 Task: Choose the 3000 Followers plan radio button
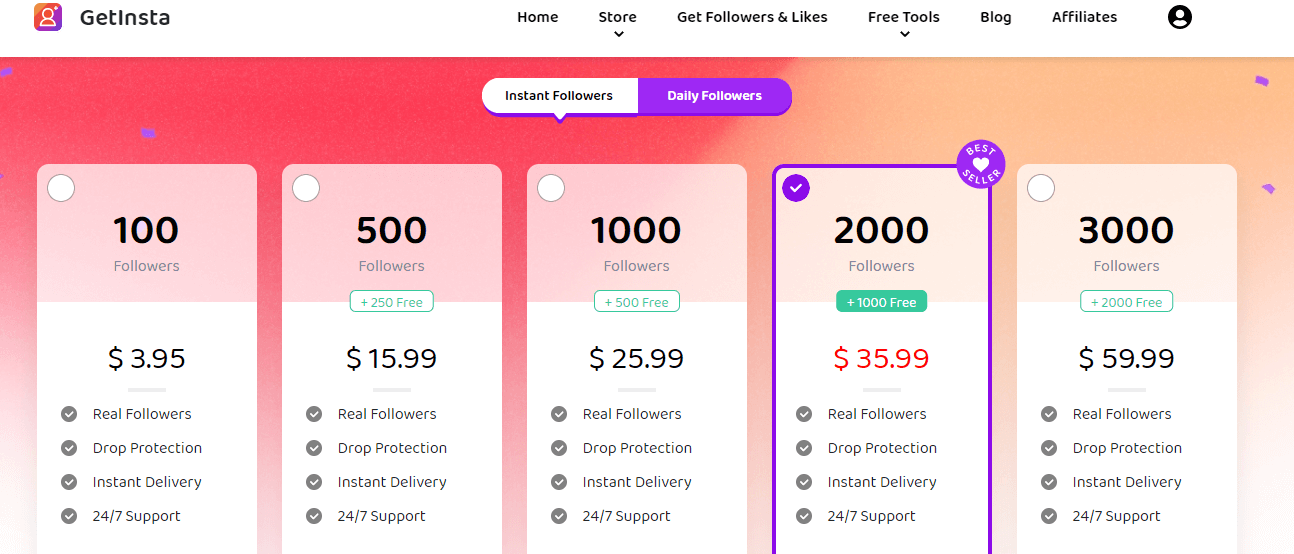pos(1041,188)
